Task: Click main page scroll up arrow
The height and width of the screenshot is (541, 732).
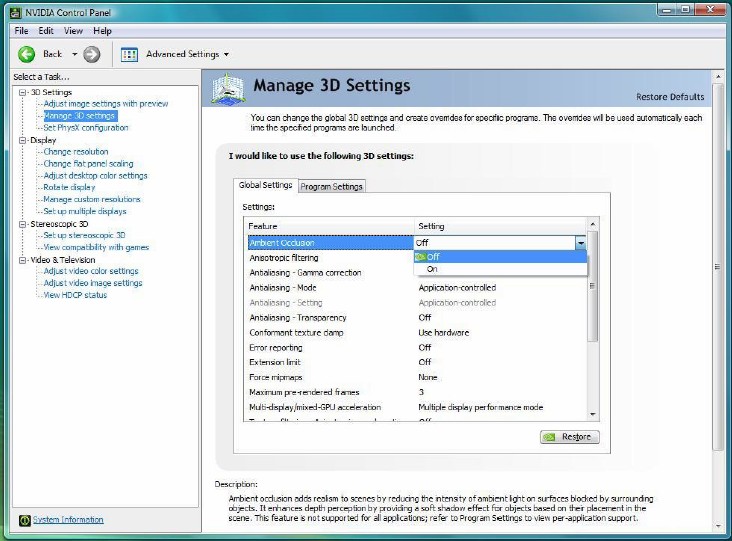Action: pos(718,76)
